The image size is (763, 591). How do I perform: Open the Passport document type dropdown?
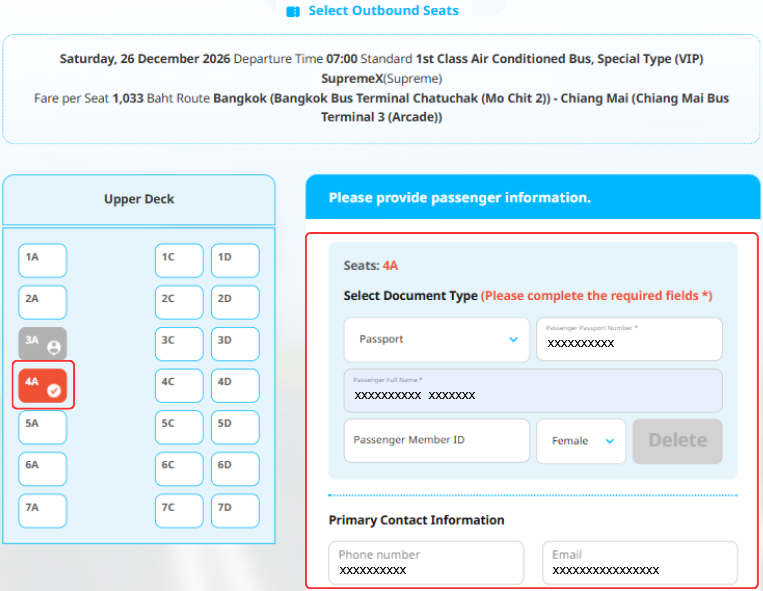[436, 340]
